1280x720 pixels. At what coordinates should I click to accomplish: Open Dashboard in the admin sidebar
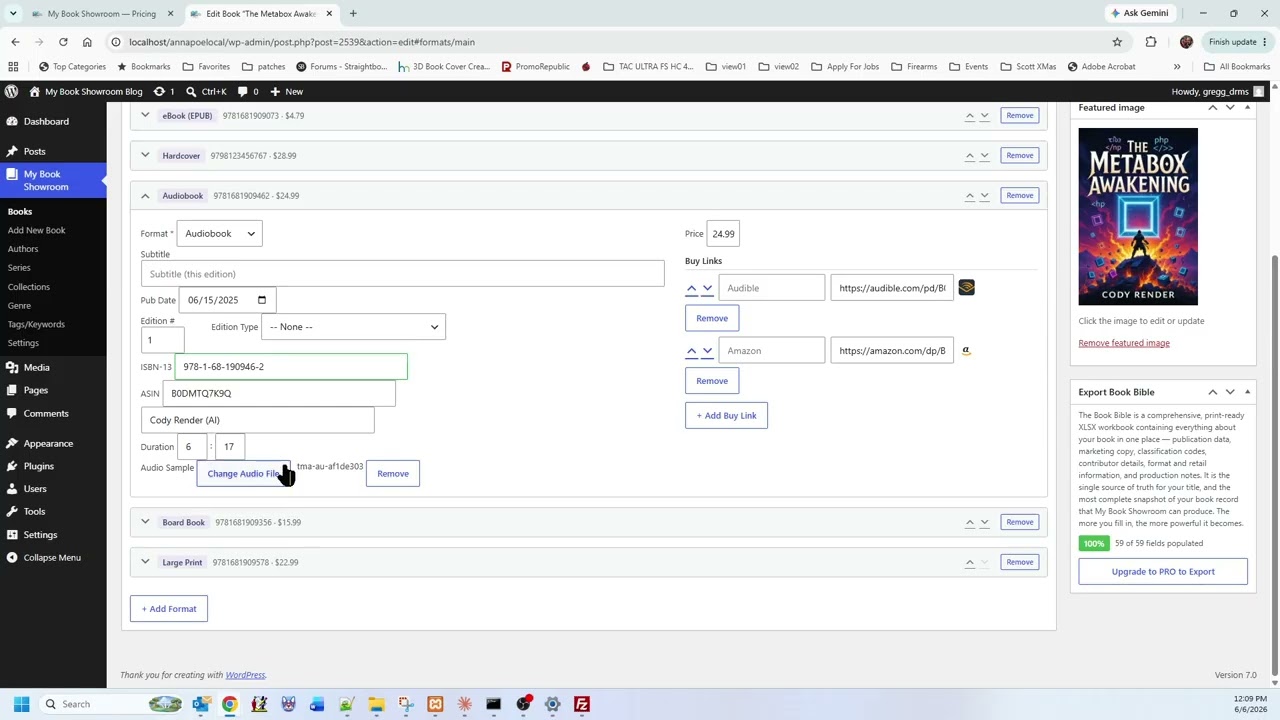(46, 121)
